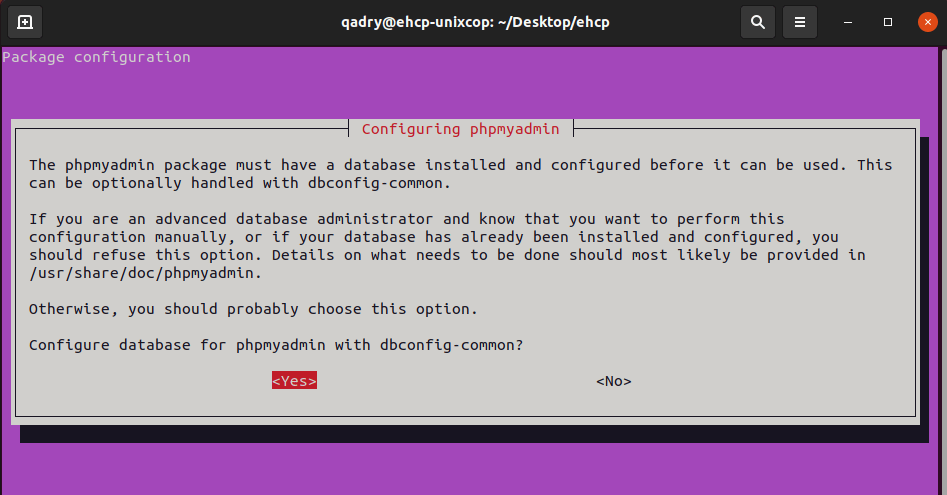Click 'Otherwise, you should probably choose this option.'
The width and height of the screenshot is (947, 495).
point(253,309)
